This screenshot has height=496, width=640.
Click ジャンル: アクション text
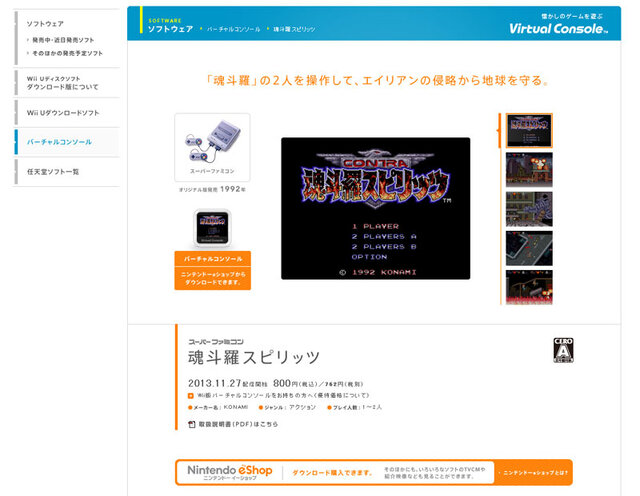point(287,407)
